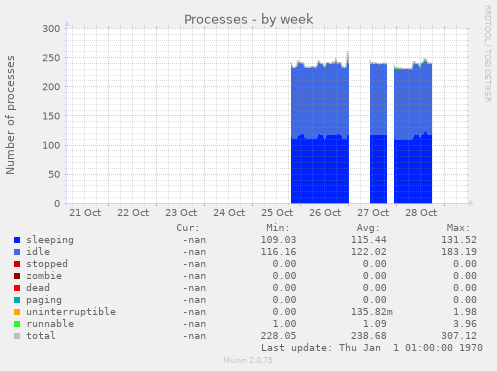Click the '21 Oct' x-axis label

pos(85,213)
